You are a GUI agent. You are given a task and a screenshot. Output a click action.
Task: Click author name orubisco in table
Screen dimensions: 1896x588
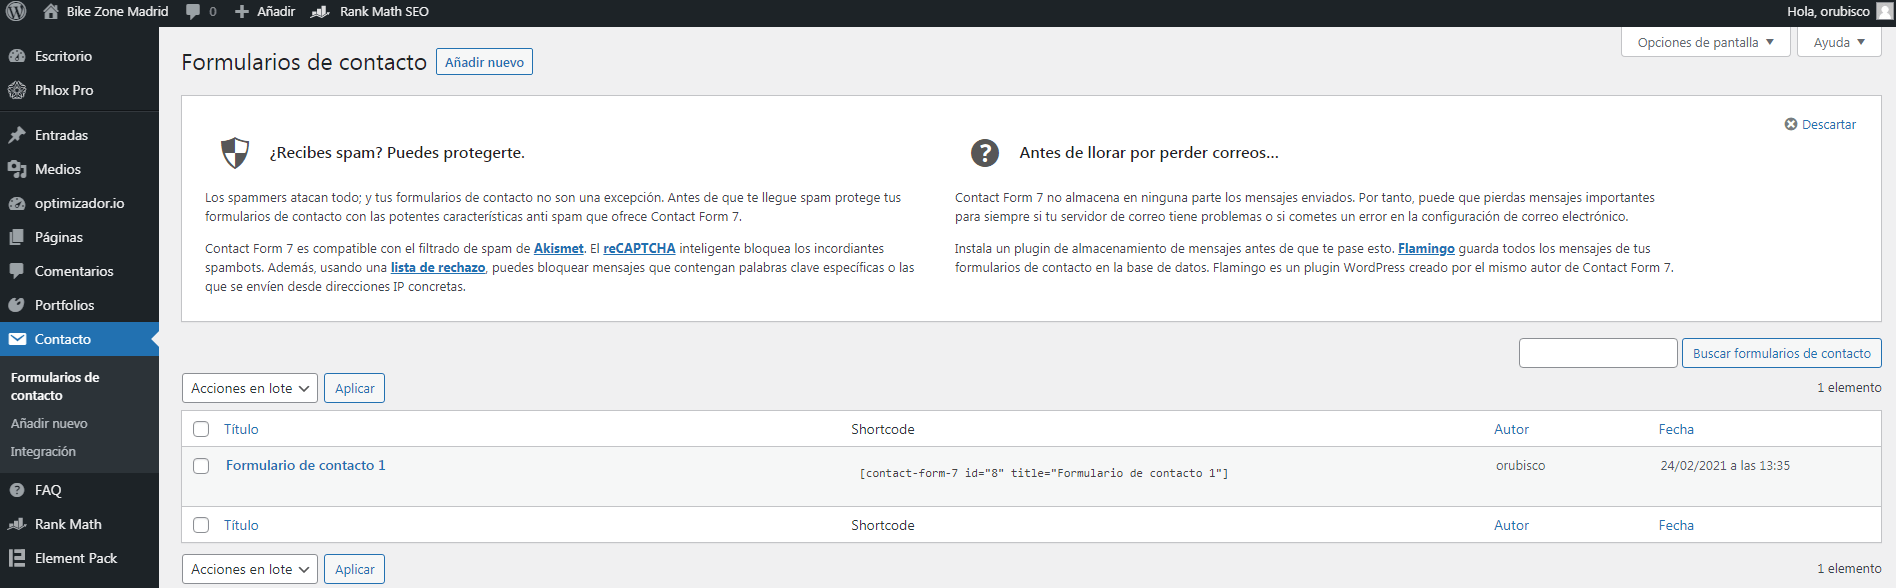point(1520,465)
